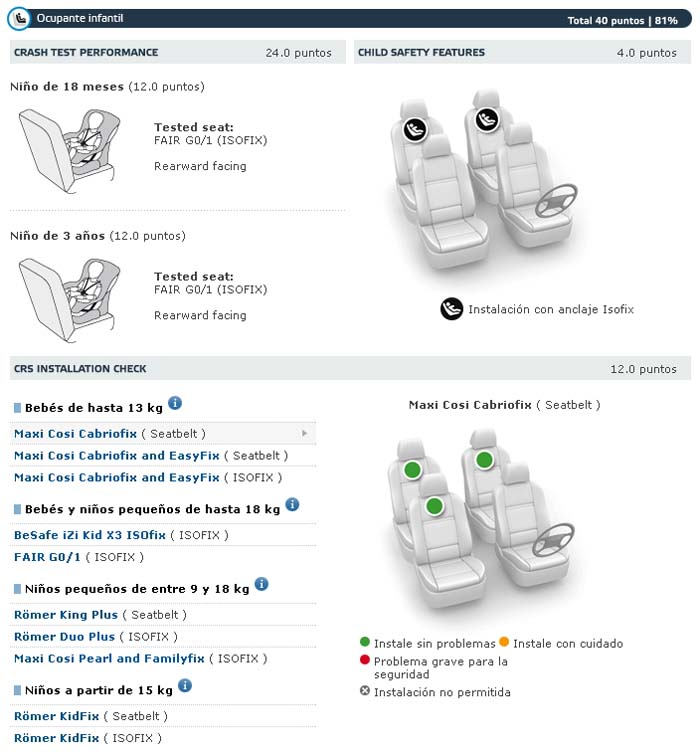Click info icon beside Bebés de hasta 13 kg
The width and height of the screenshot is (700, 755).
coord(175,403)
